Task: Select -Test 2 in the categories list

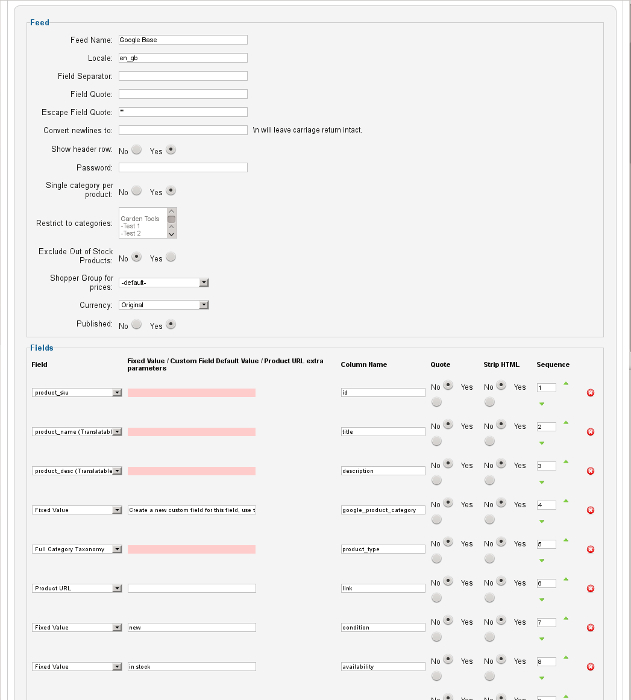Action: 131,233
